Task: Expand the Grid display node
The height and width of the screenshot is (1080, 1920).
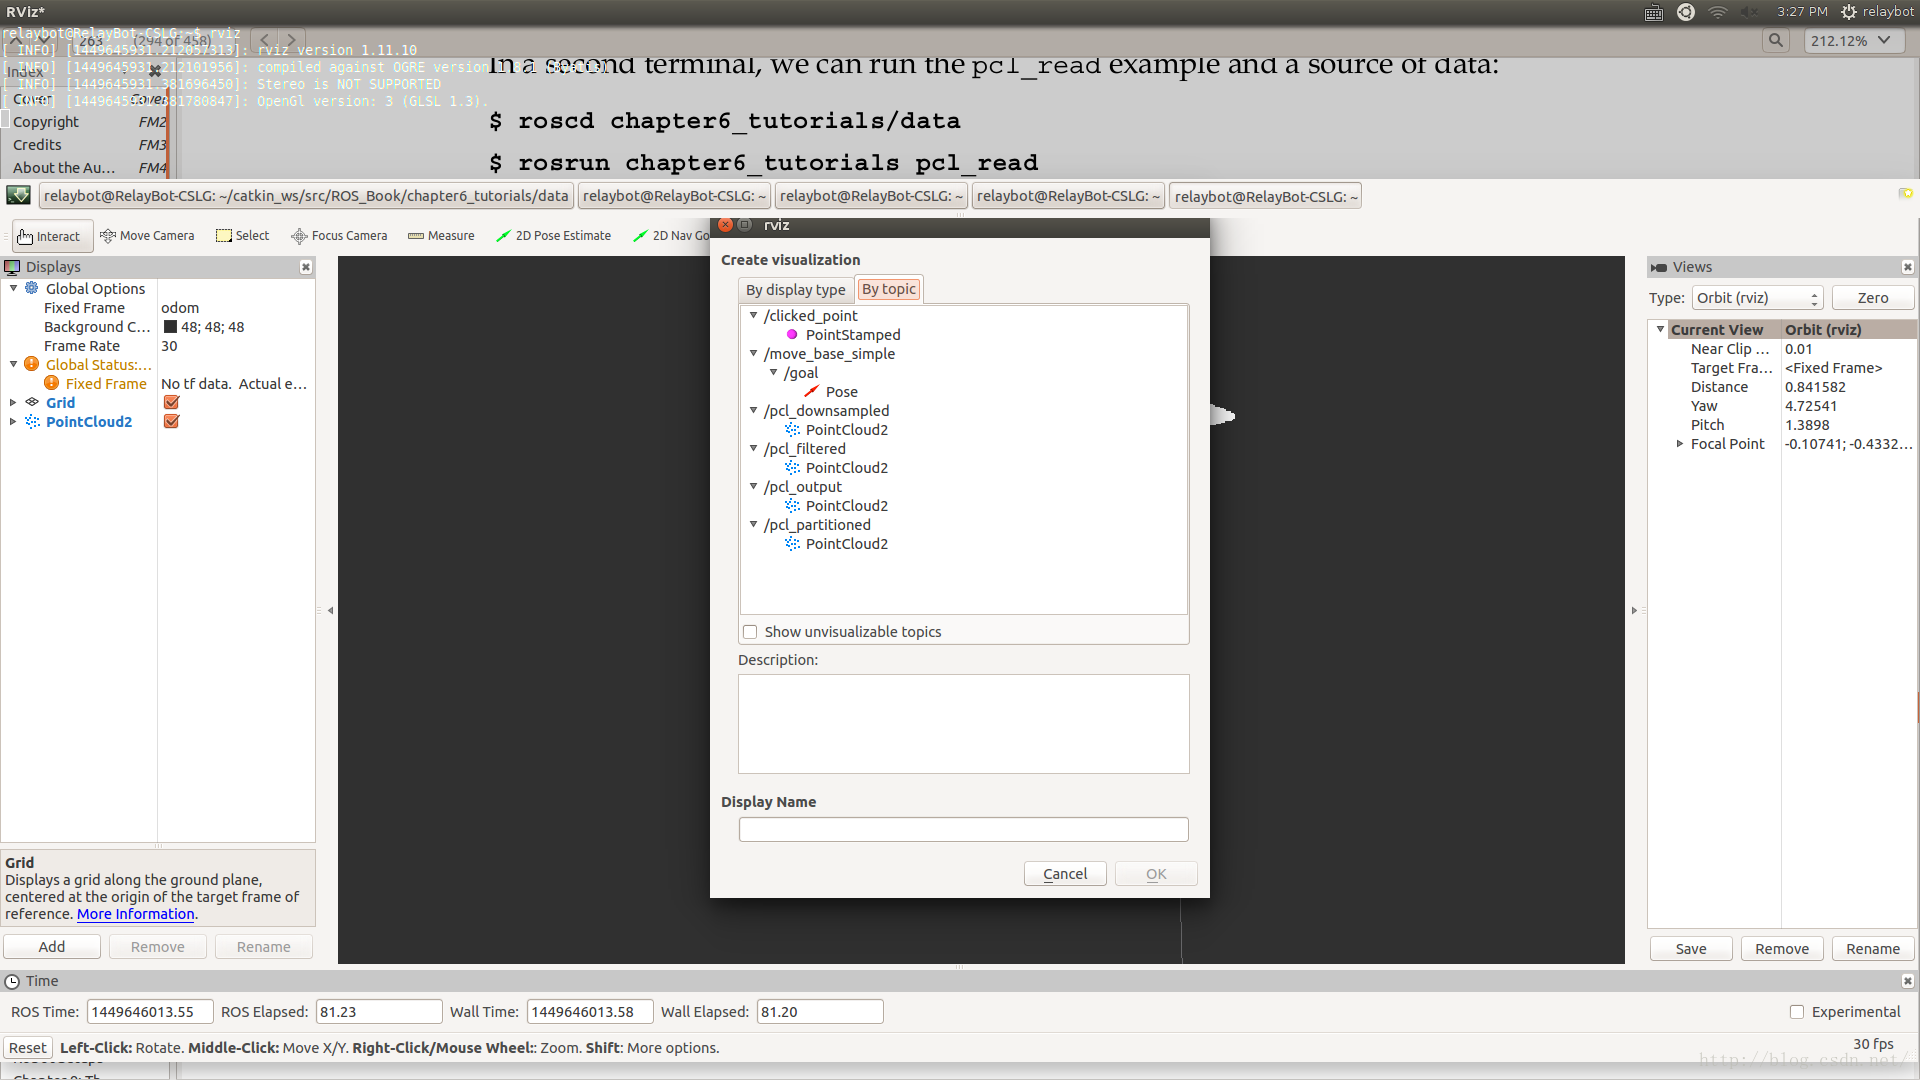Action: coord(13,402)
